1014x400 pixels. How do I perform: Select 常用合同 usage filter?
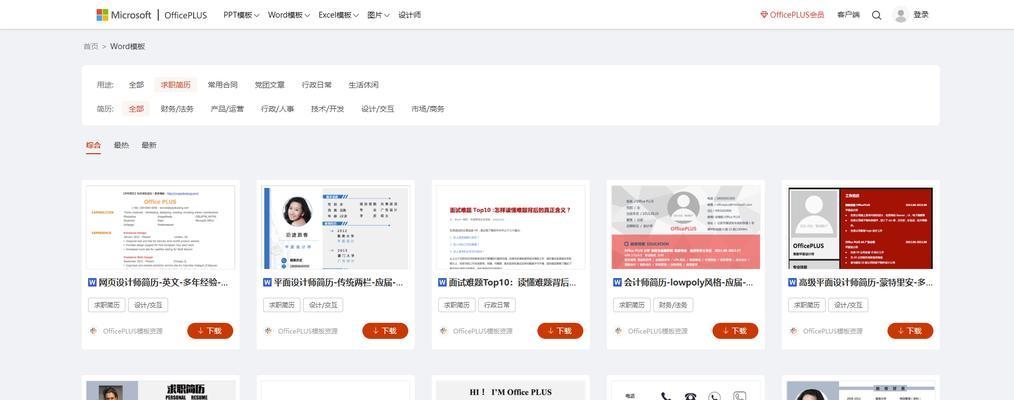tap(222, 85)
